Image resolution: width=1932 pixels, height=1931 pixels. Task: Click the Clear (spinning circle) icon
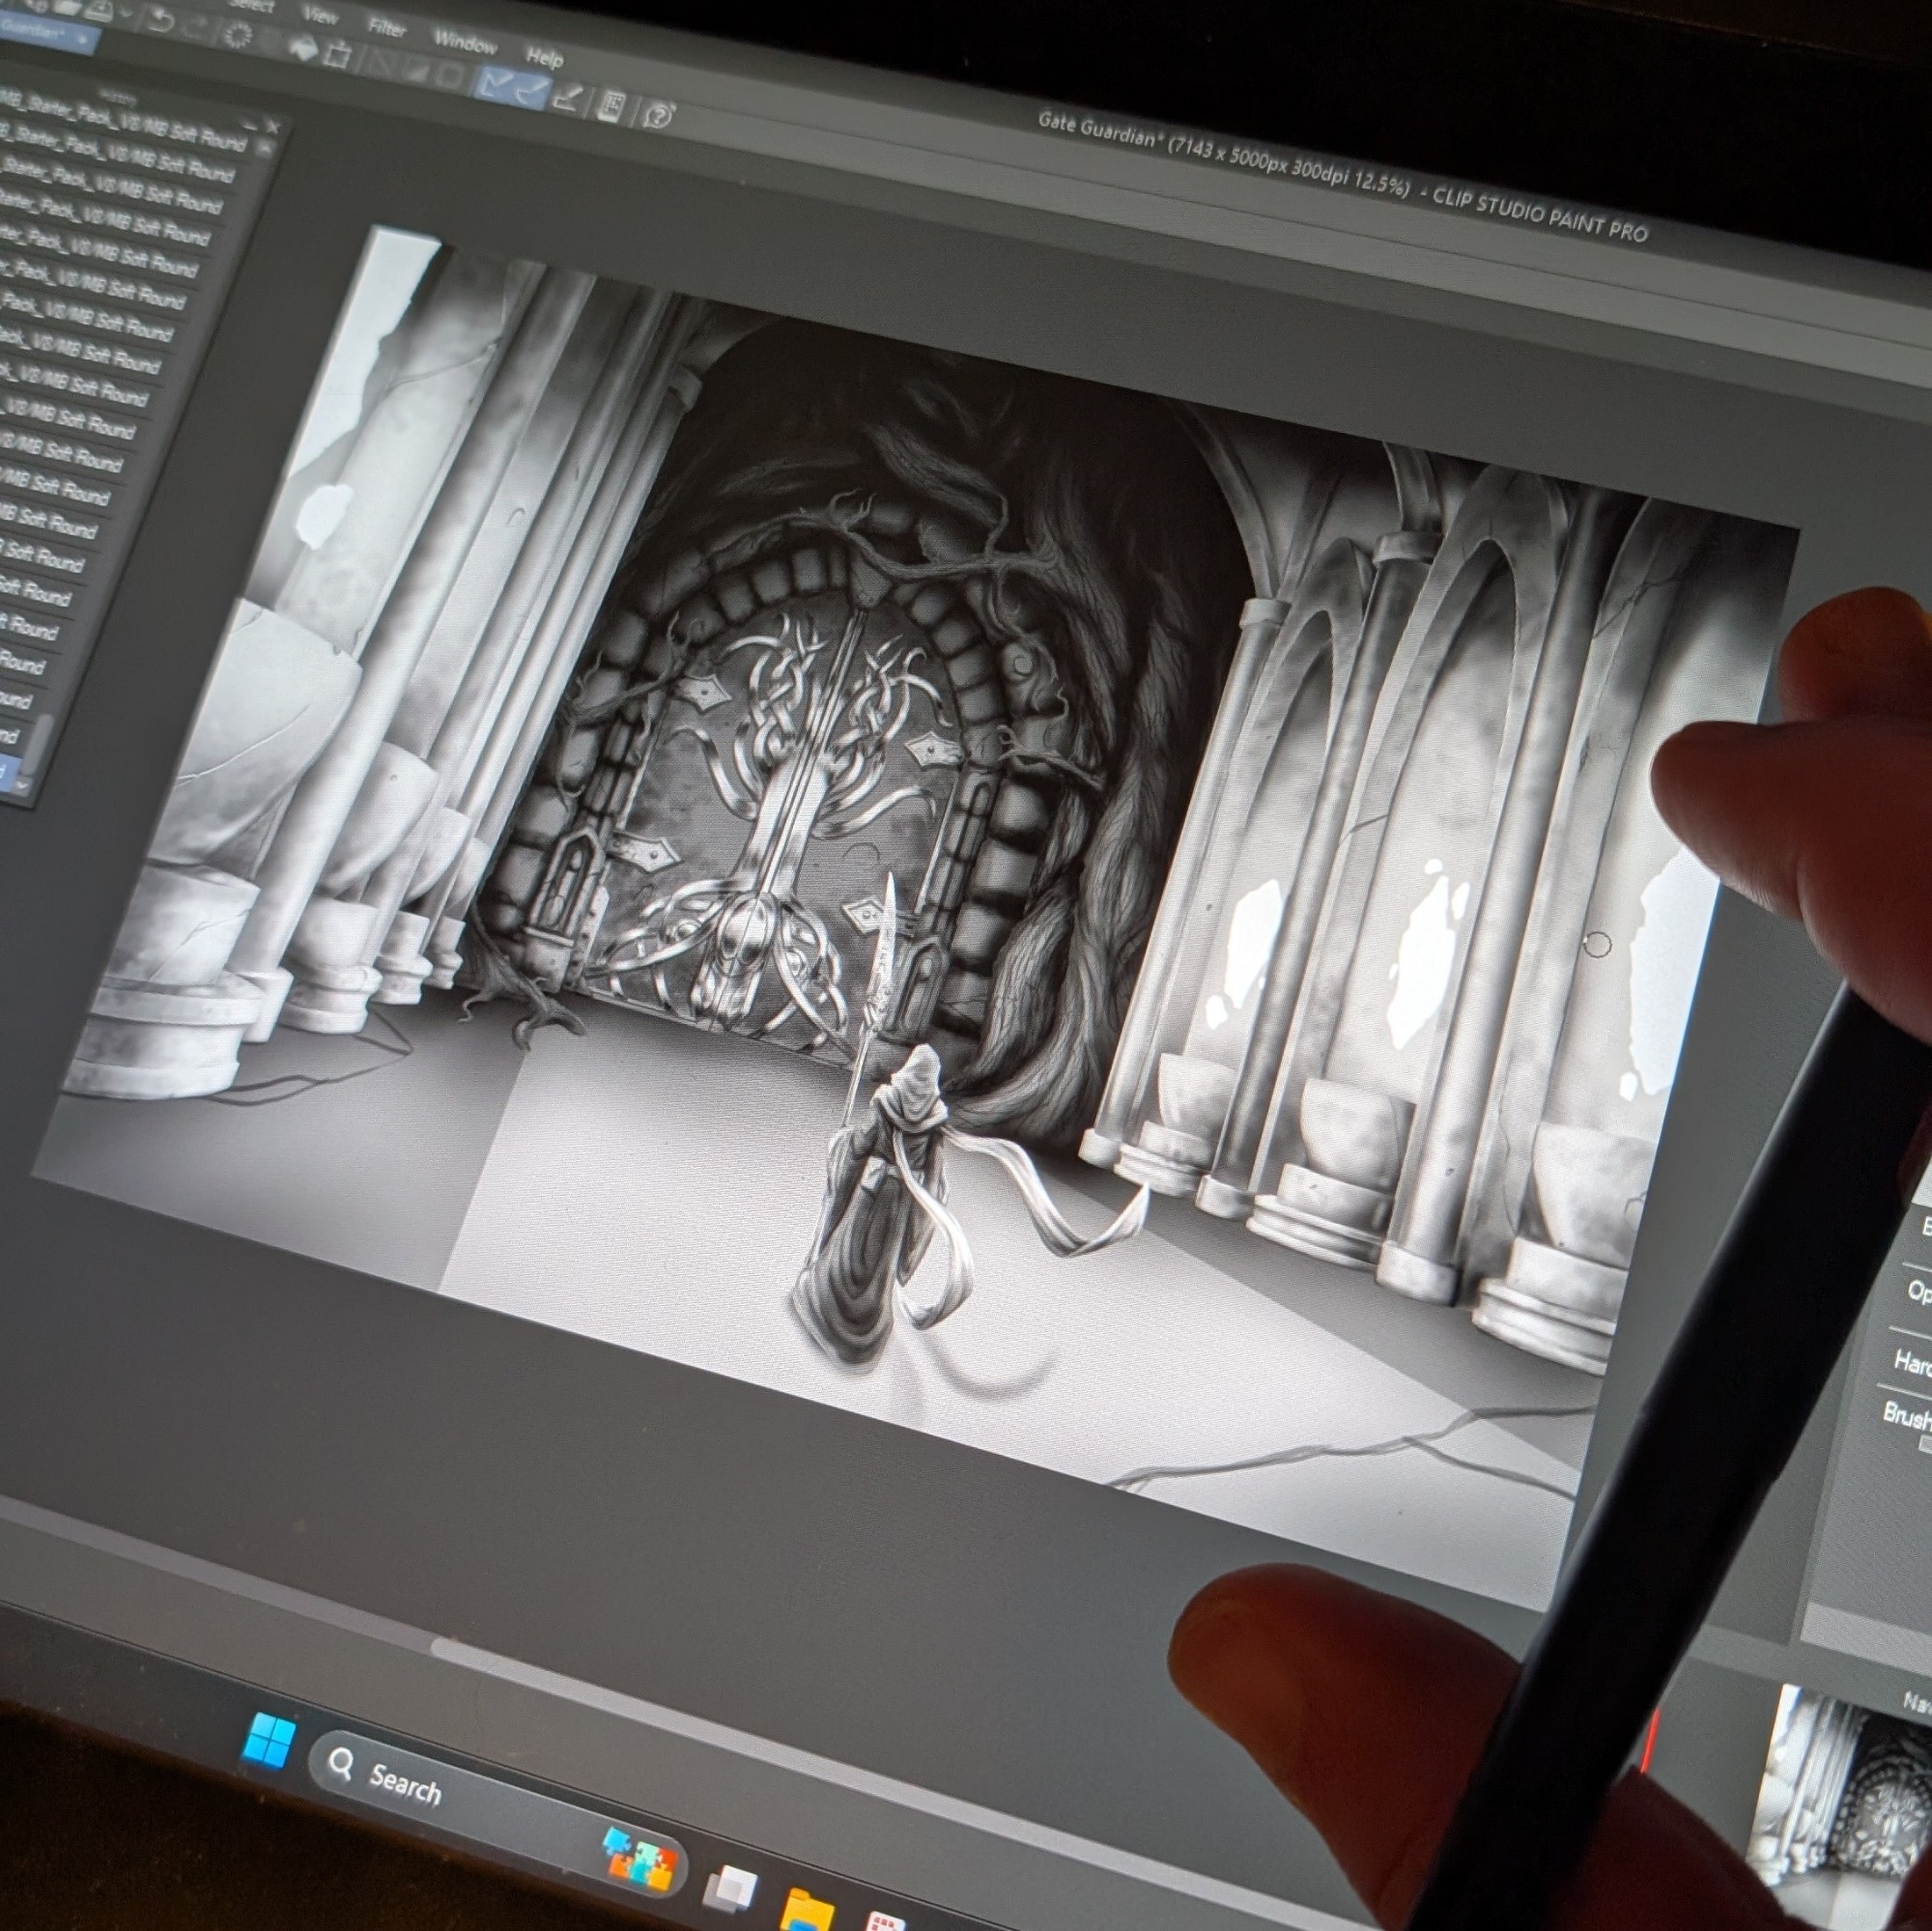point(238,35)
